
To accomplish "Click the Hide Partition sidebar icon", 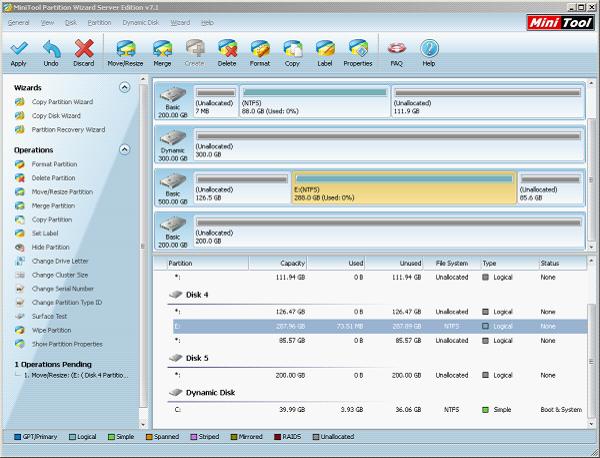I will (x=20, y=247).
